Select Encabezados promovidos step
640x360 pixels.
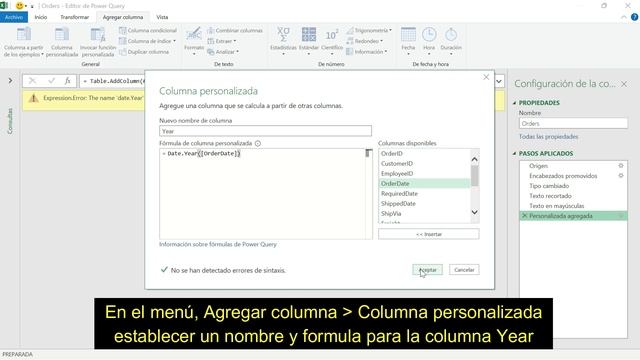[x=573, y=176]
